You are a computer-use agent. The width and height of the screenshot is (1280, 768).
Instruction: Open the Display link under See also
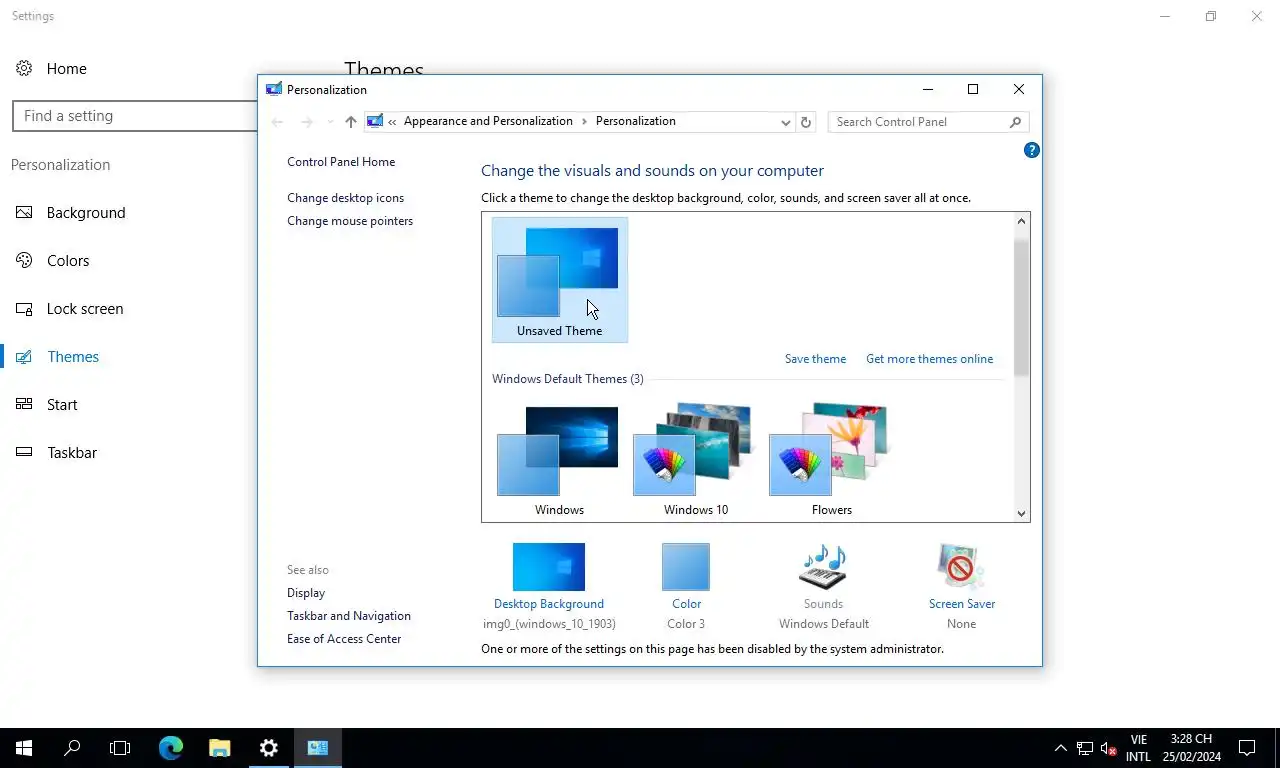[x=306, y=593]
